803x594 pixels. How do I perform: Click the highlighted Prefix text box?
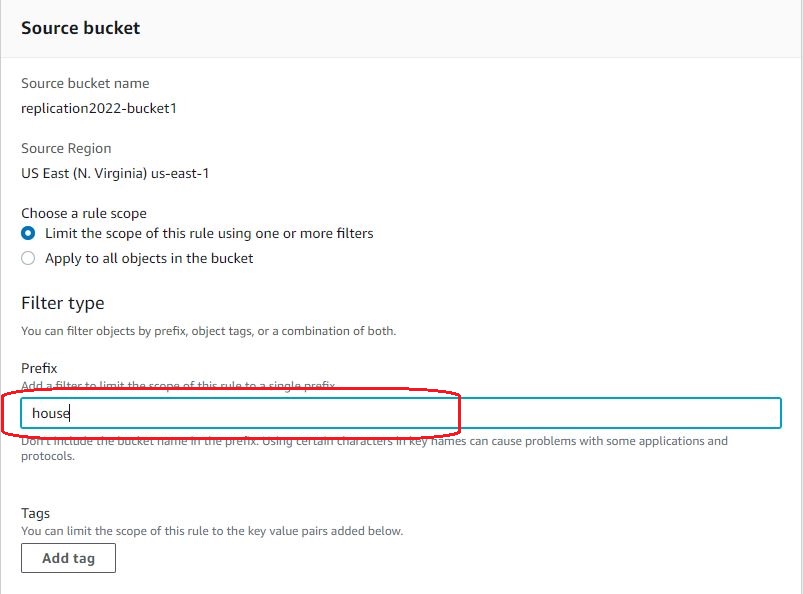coord(400,413)
